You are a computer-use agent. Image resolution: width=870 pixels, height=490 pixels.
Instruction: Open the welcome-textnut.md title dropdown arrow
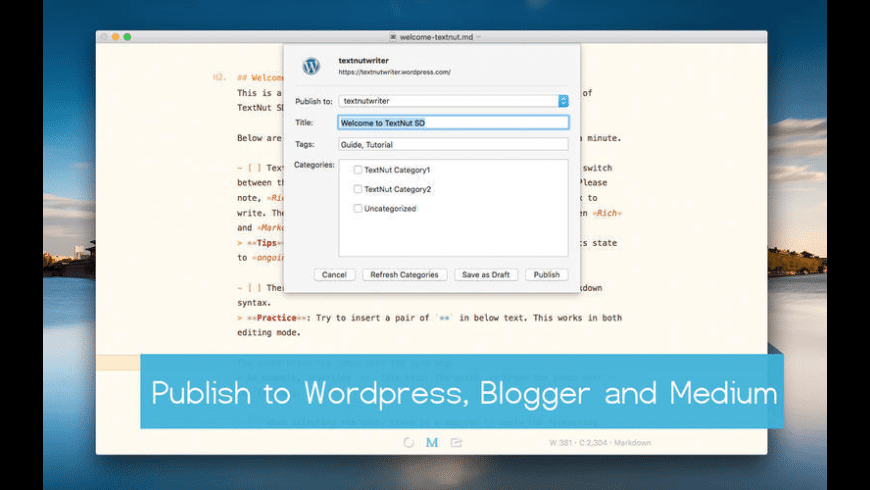[478, 37]
